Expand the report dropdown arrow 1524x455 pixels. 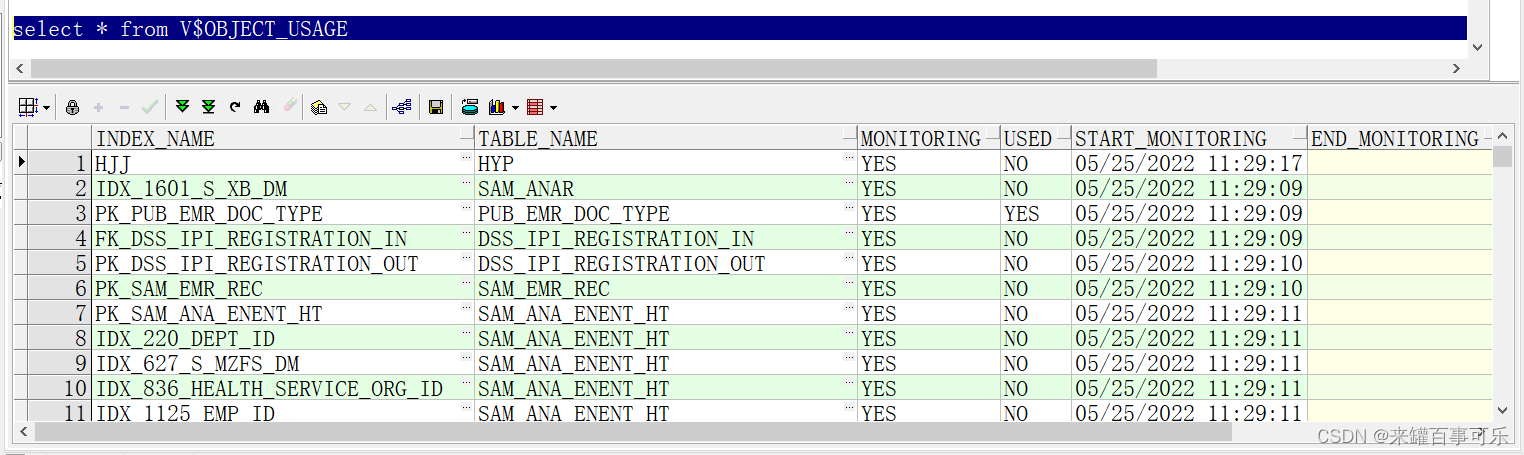[553, 108]
